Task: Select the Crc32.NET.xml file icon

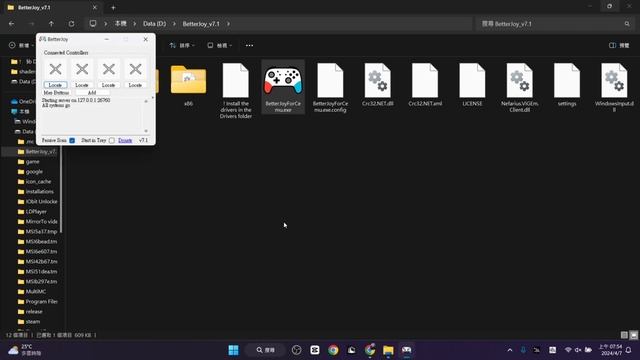Action: [x=425, y=80]
